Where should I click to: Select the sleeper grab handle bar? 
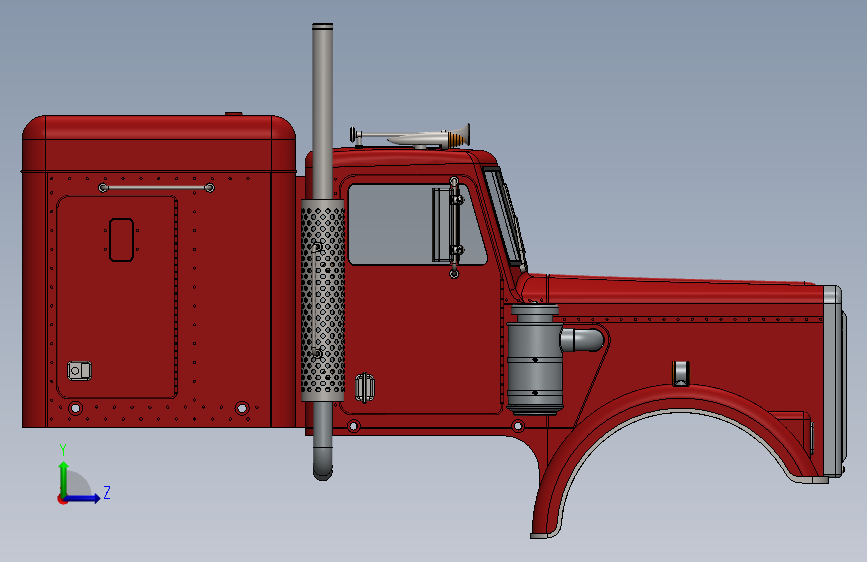[x=156, y=188]
